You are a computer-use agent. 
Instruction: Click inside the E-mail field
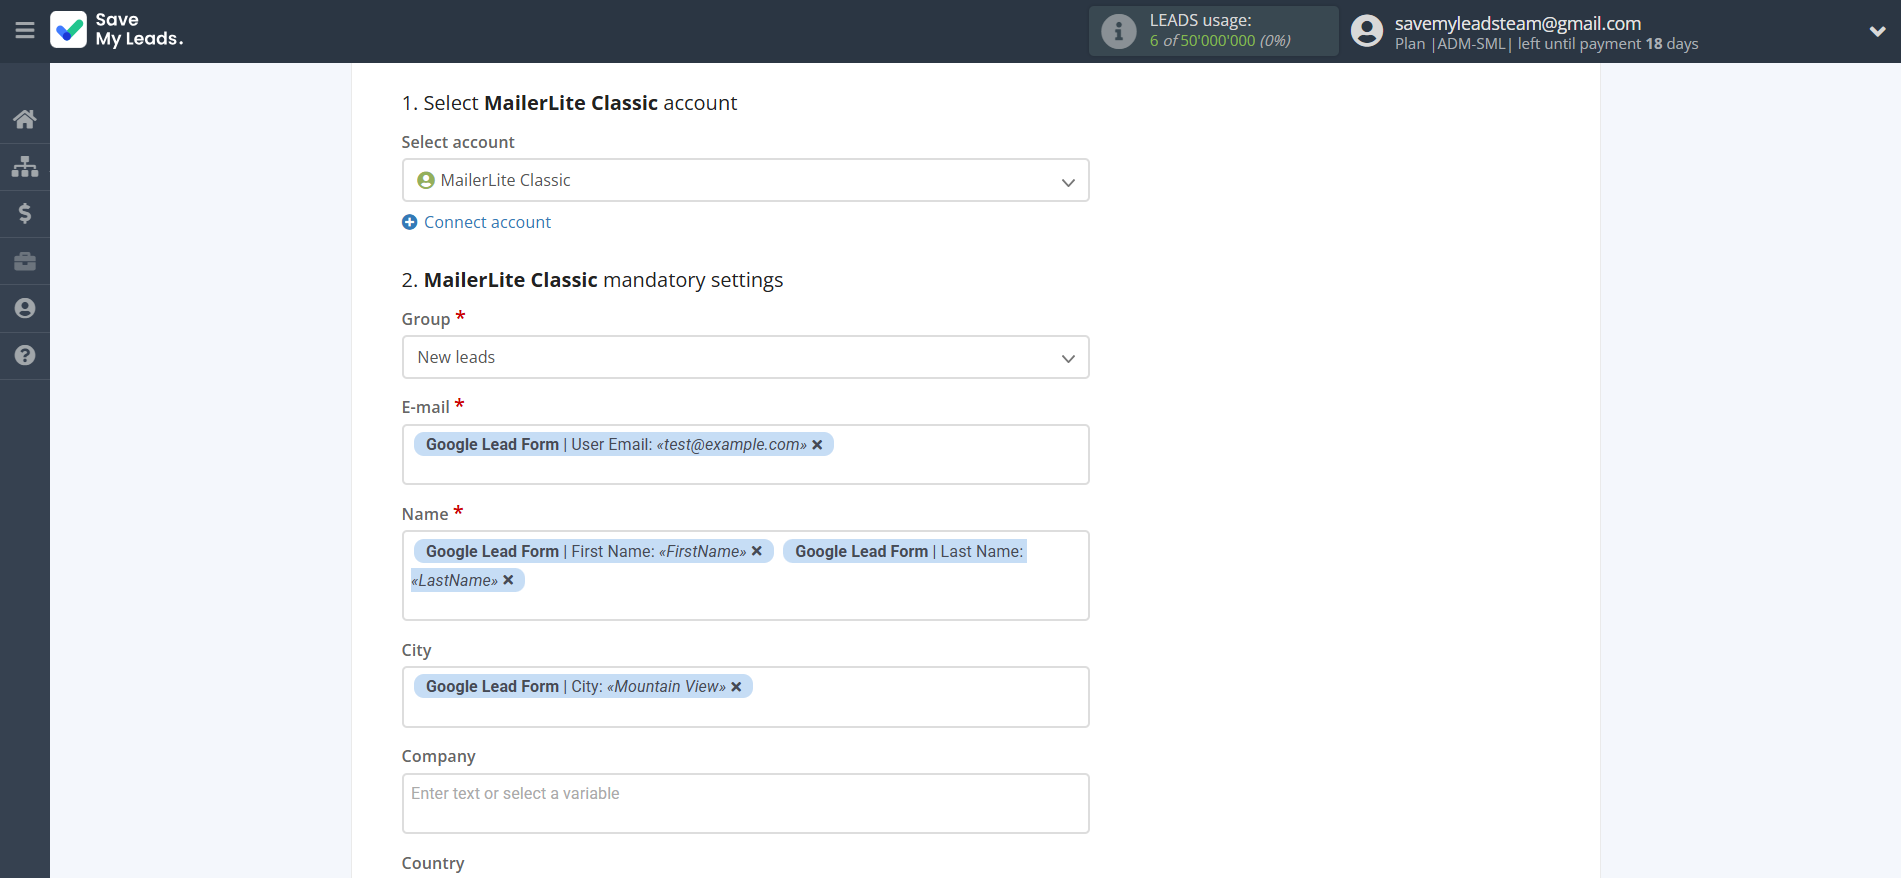pos(745,455)
